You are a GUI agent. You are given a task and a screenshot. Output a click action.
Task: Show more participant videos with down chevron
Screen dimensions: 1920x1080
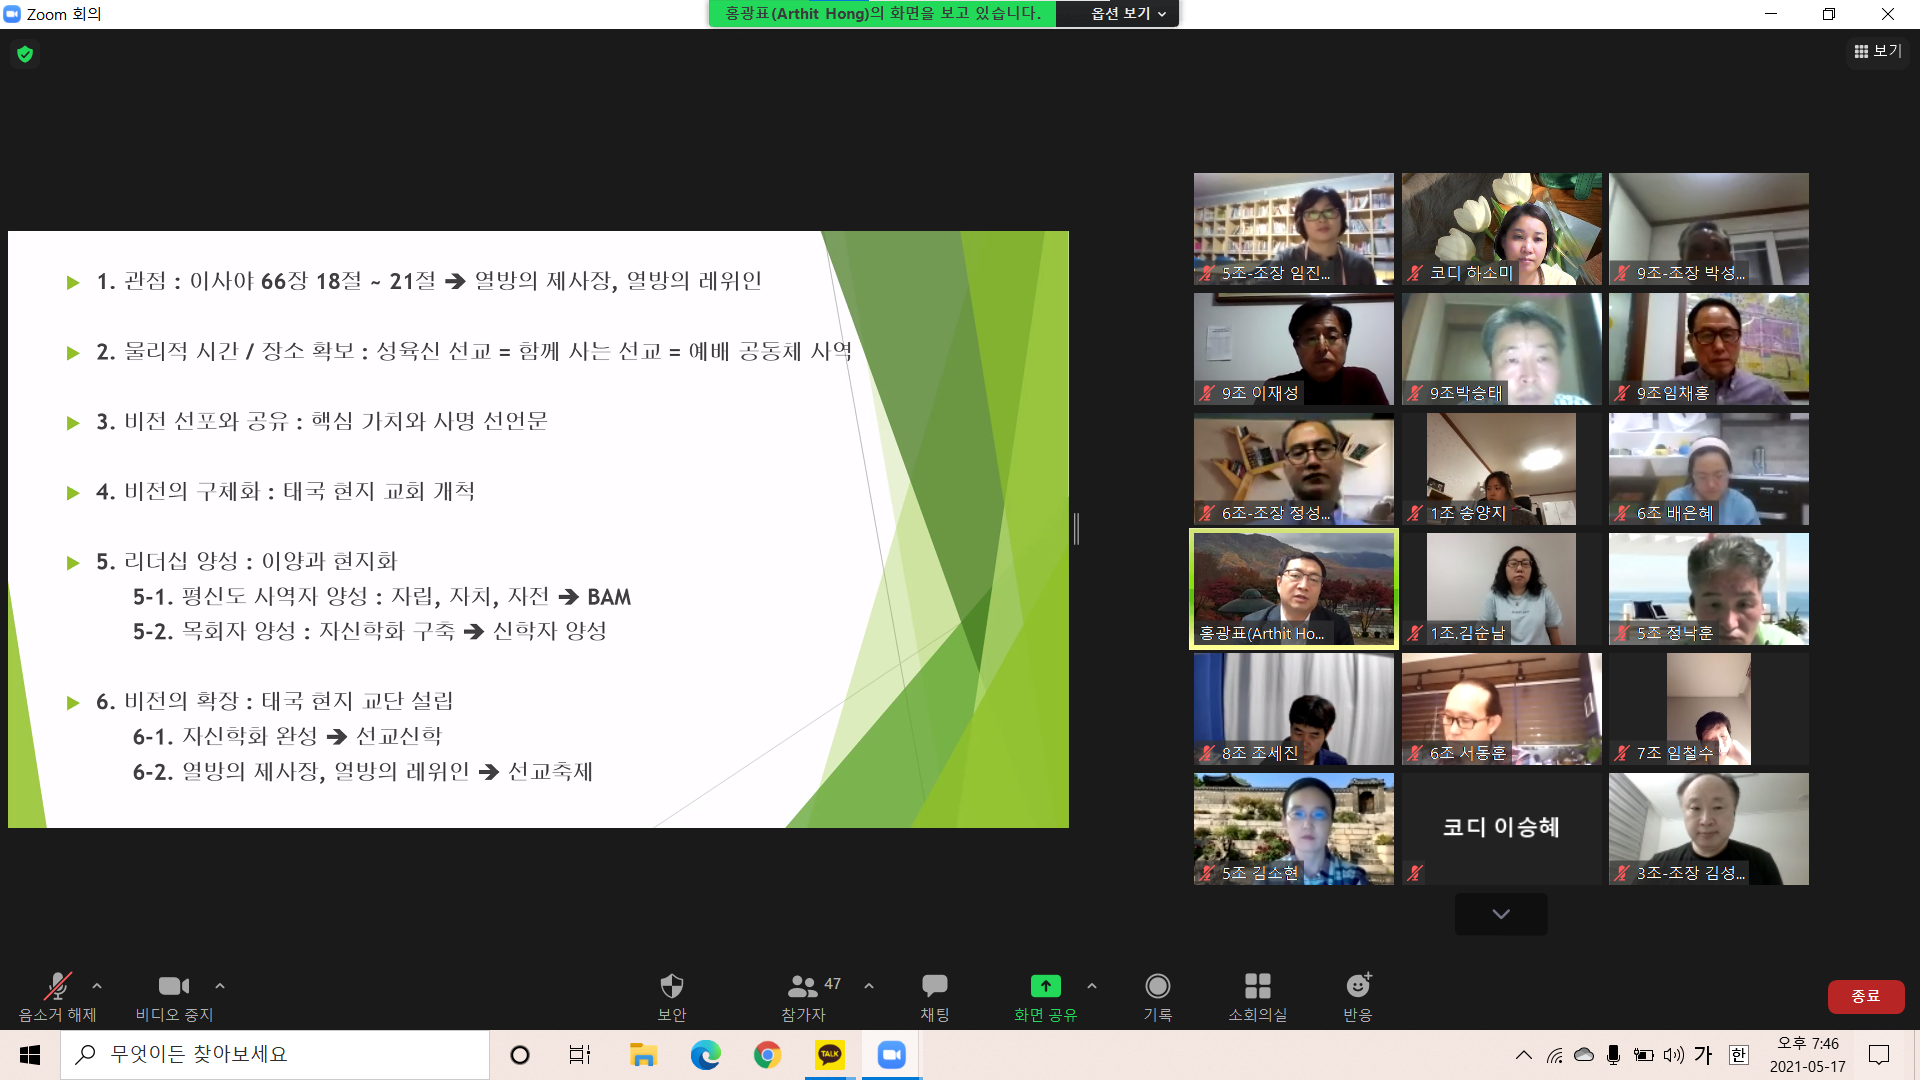(x=1500, y=914)
